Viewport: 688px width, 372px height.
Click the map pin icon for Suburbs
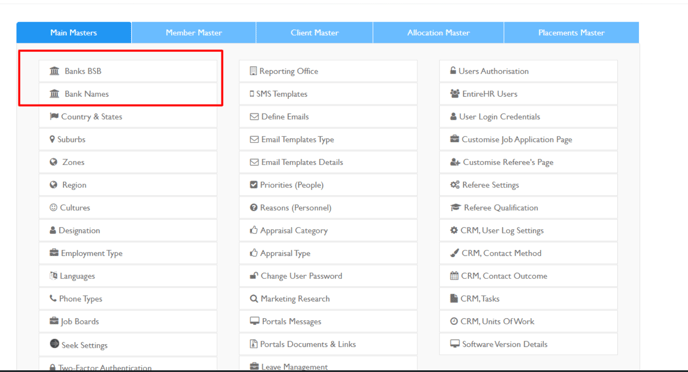pos(52,139)
